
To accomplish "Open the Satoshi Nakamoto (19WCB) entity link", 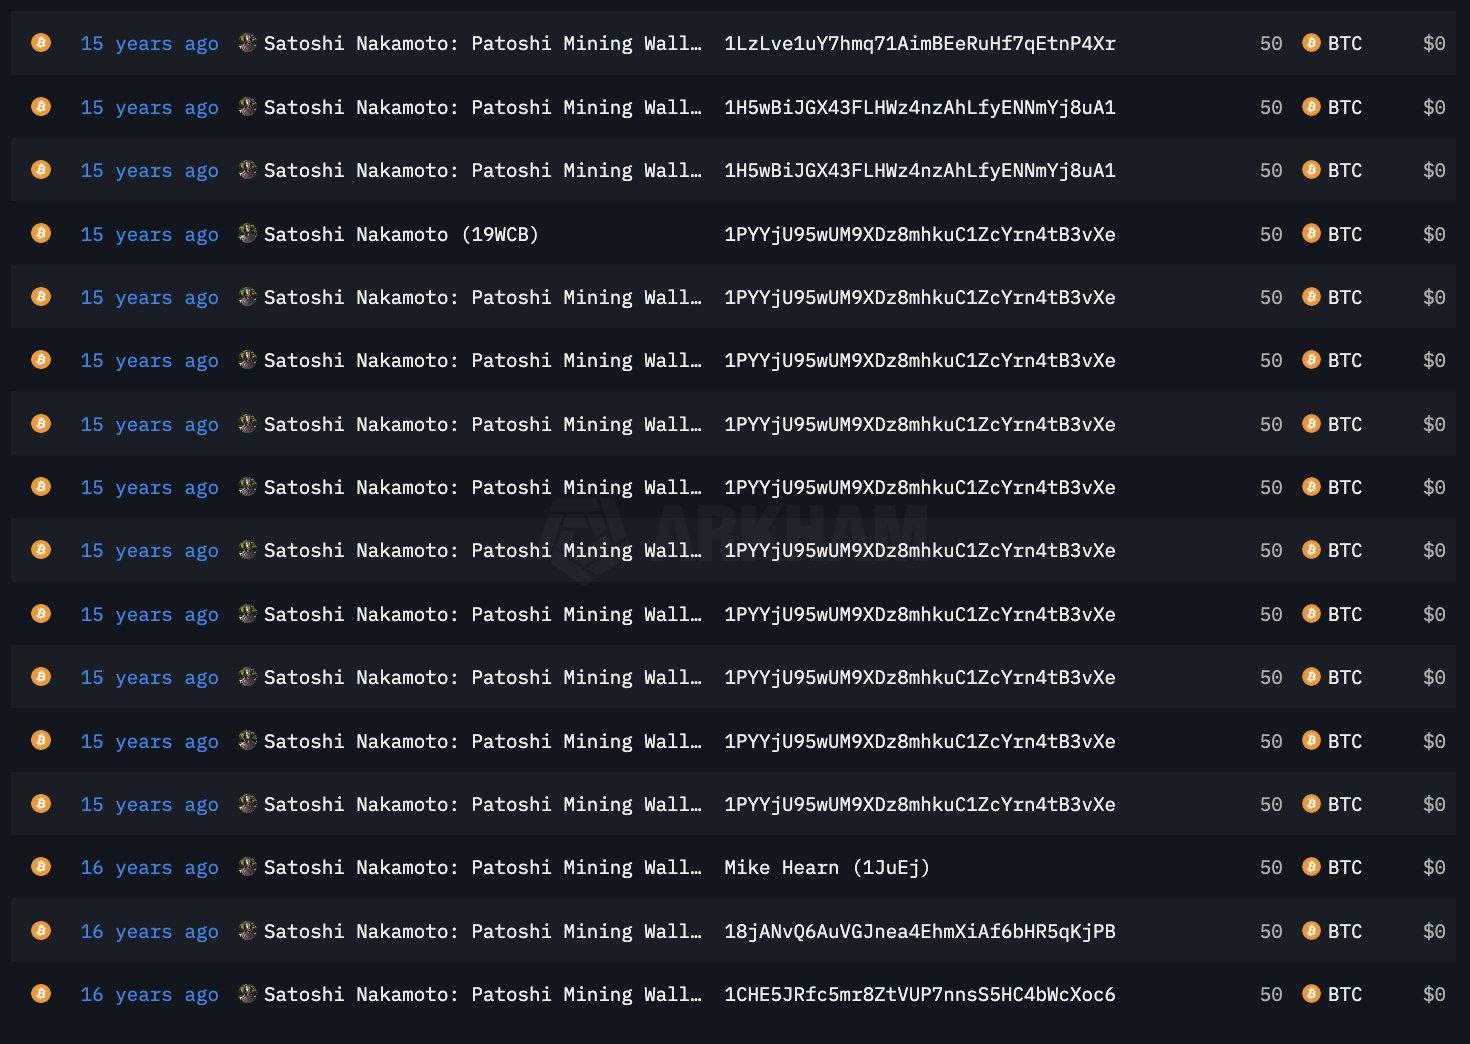I will [x=401, y=234].
